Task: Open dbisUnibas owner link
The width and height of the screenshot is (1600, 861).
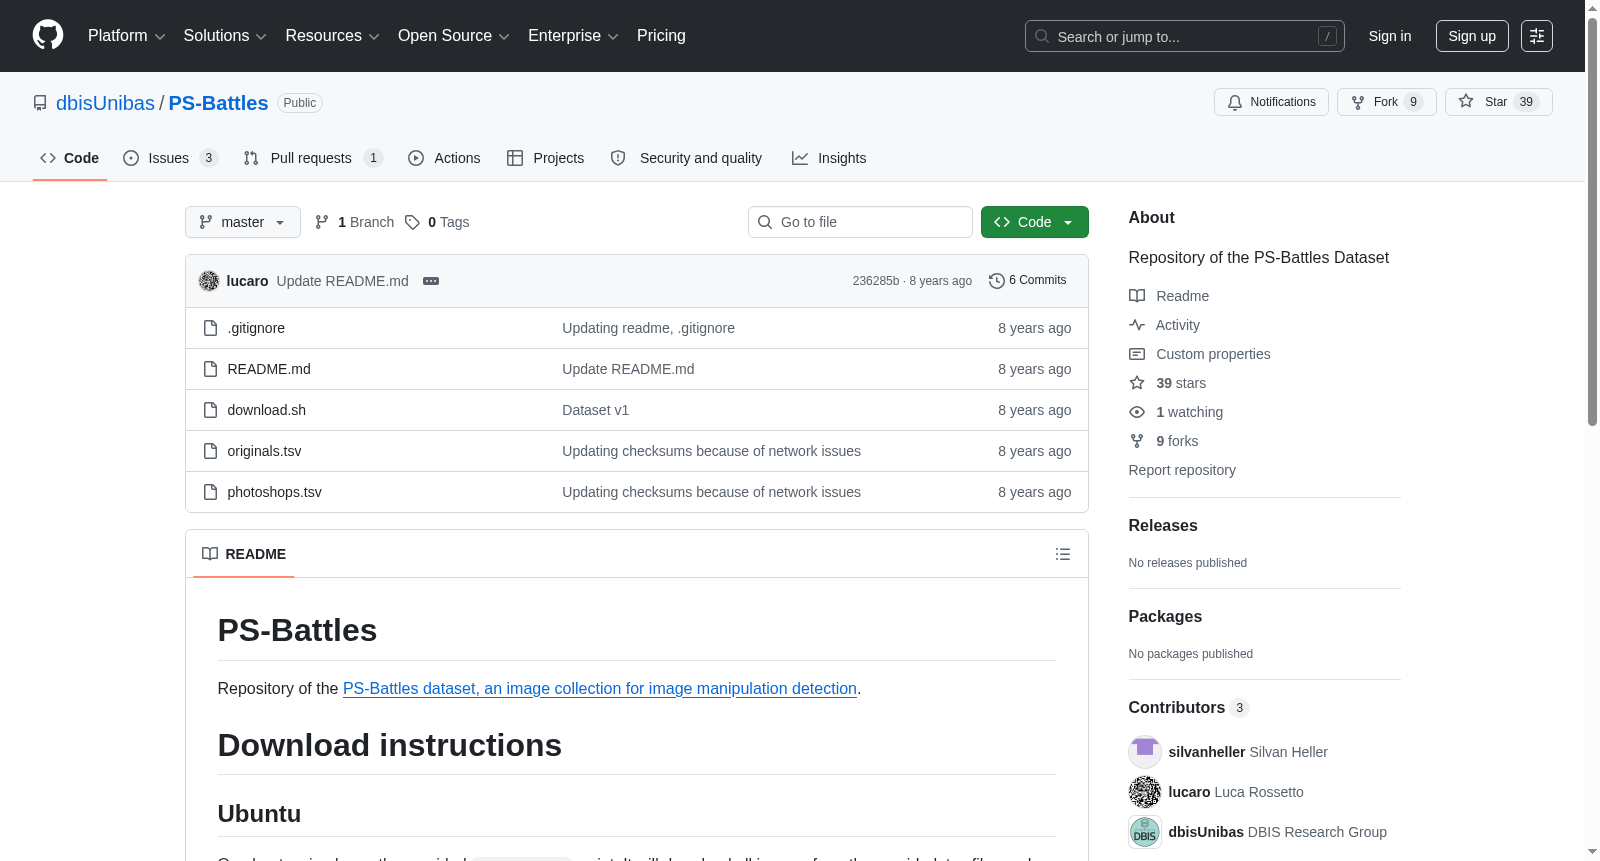Action: 105,103
